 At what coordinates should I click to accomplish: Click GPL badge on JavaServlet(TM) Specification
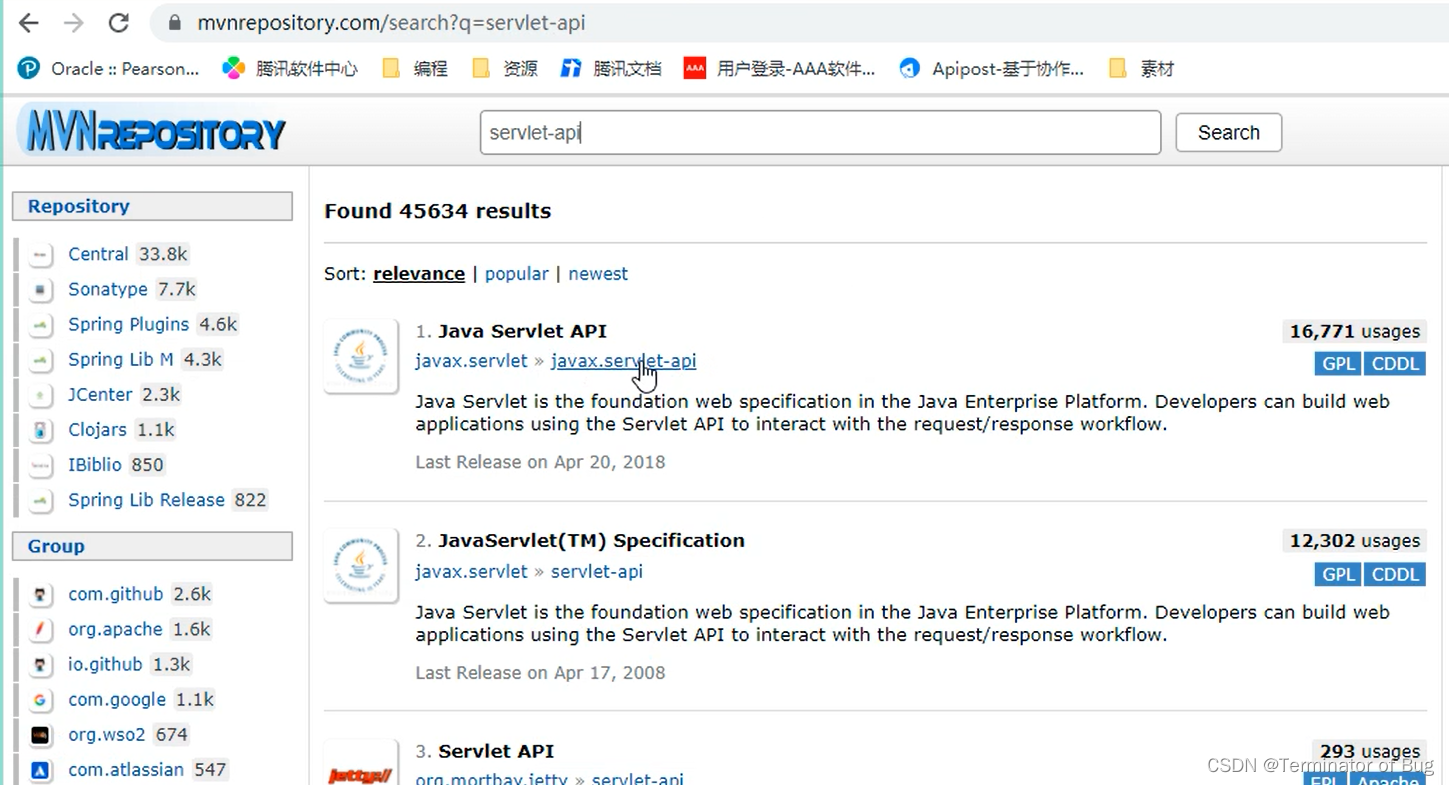(x=1338, y=574)
